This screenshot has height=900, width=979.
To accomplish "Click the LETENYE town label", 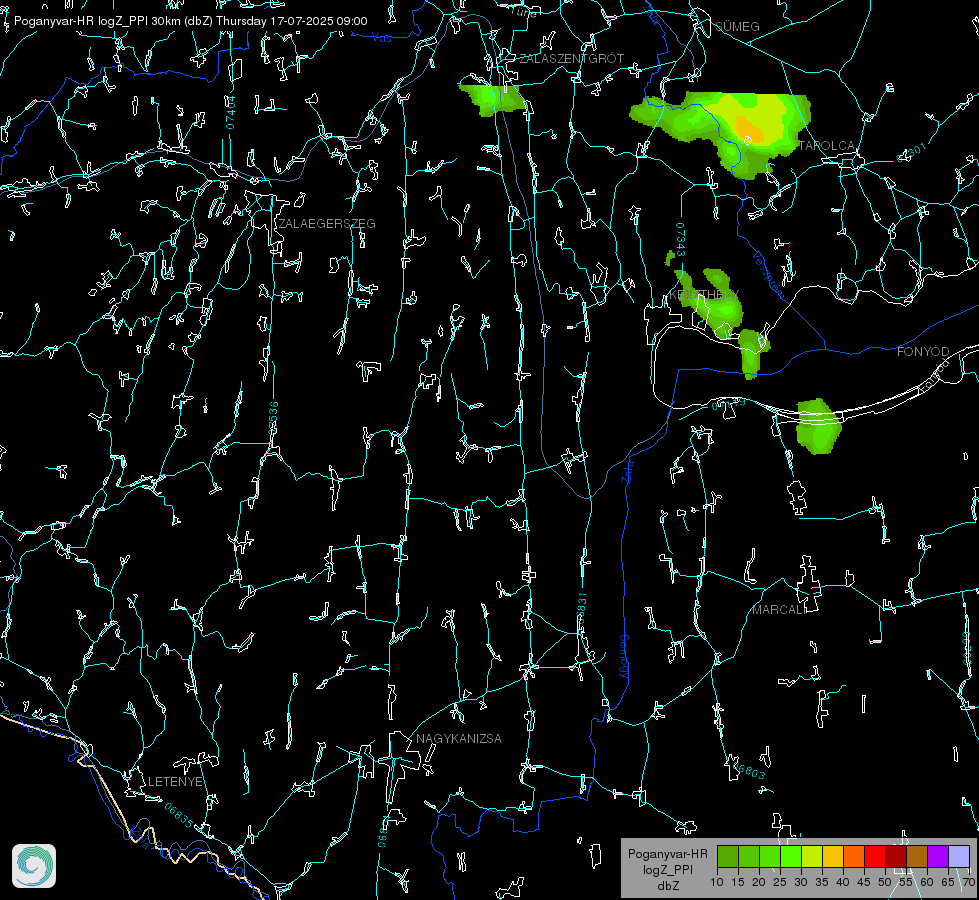I will pos(175,782).
